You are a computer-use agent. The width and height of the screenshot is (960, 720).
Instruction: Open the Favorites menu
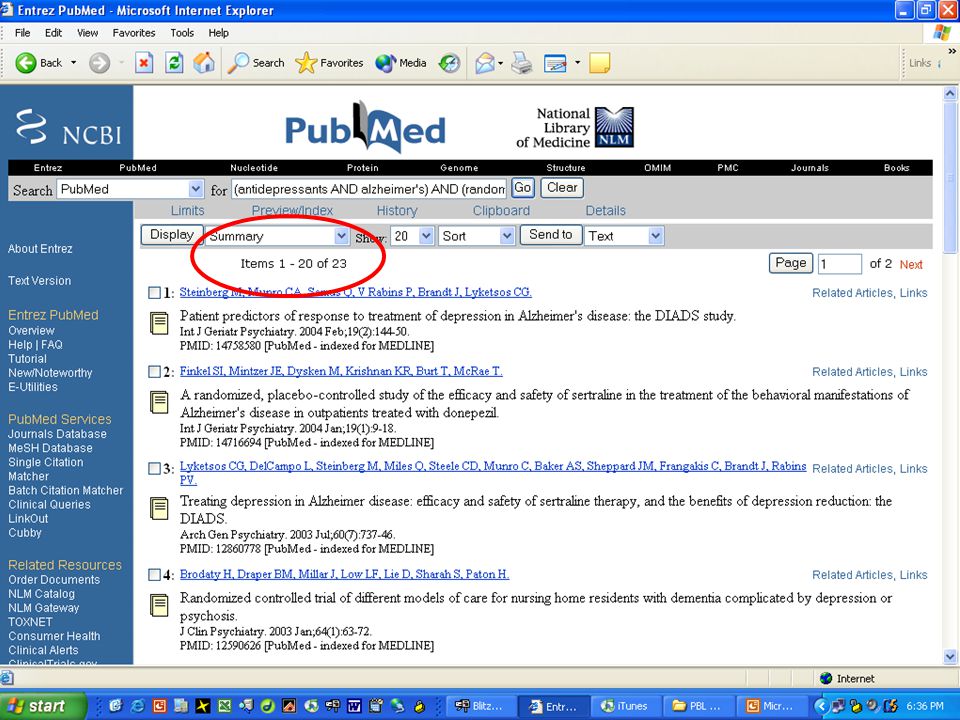click(x=134, y=33)
